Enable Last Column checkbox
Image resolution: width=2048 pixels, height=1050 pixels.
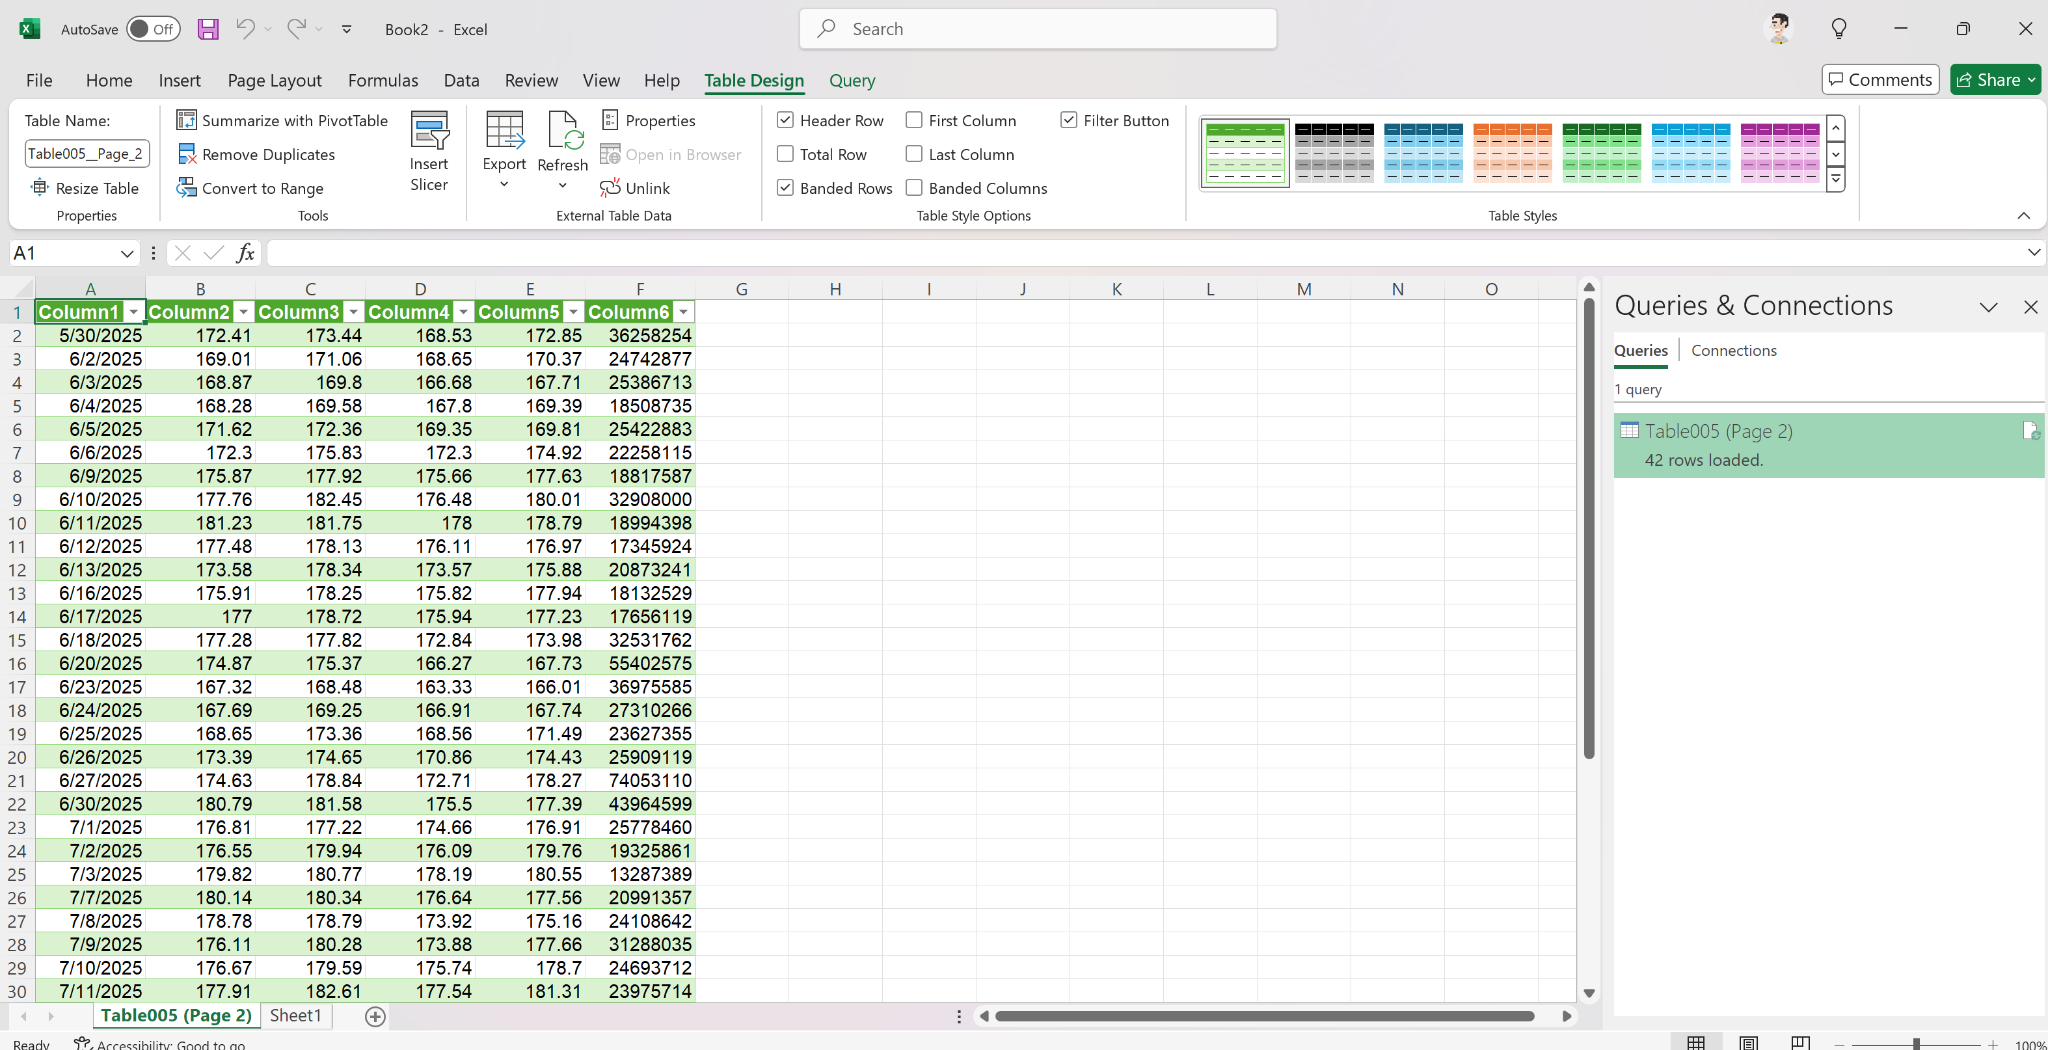coord(914,154)
